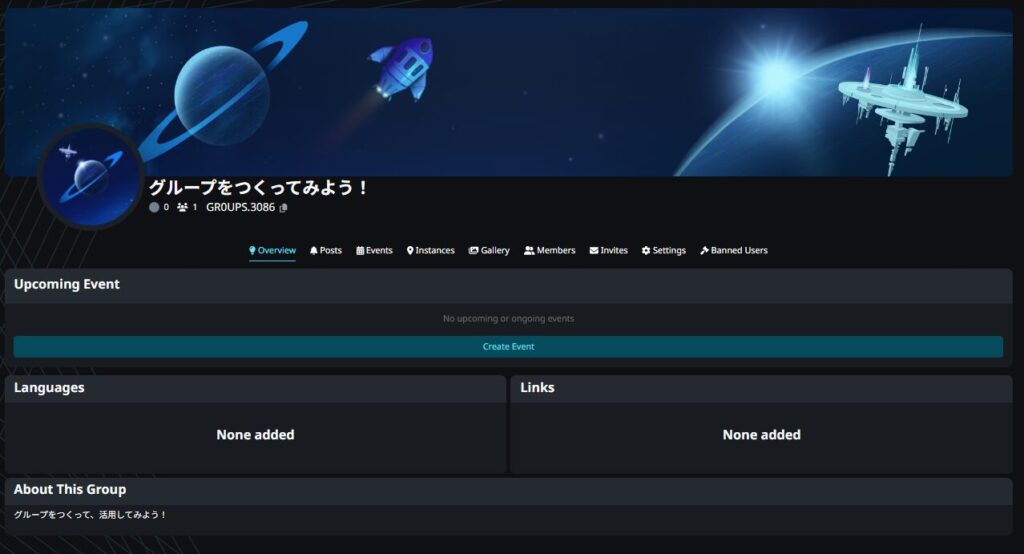Click the bell icon for Posts
Image resolution: width=1024 pixels, height=554 pixels.
click(x=314, y=251)
